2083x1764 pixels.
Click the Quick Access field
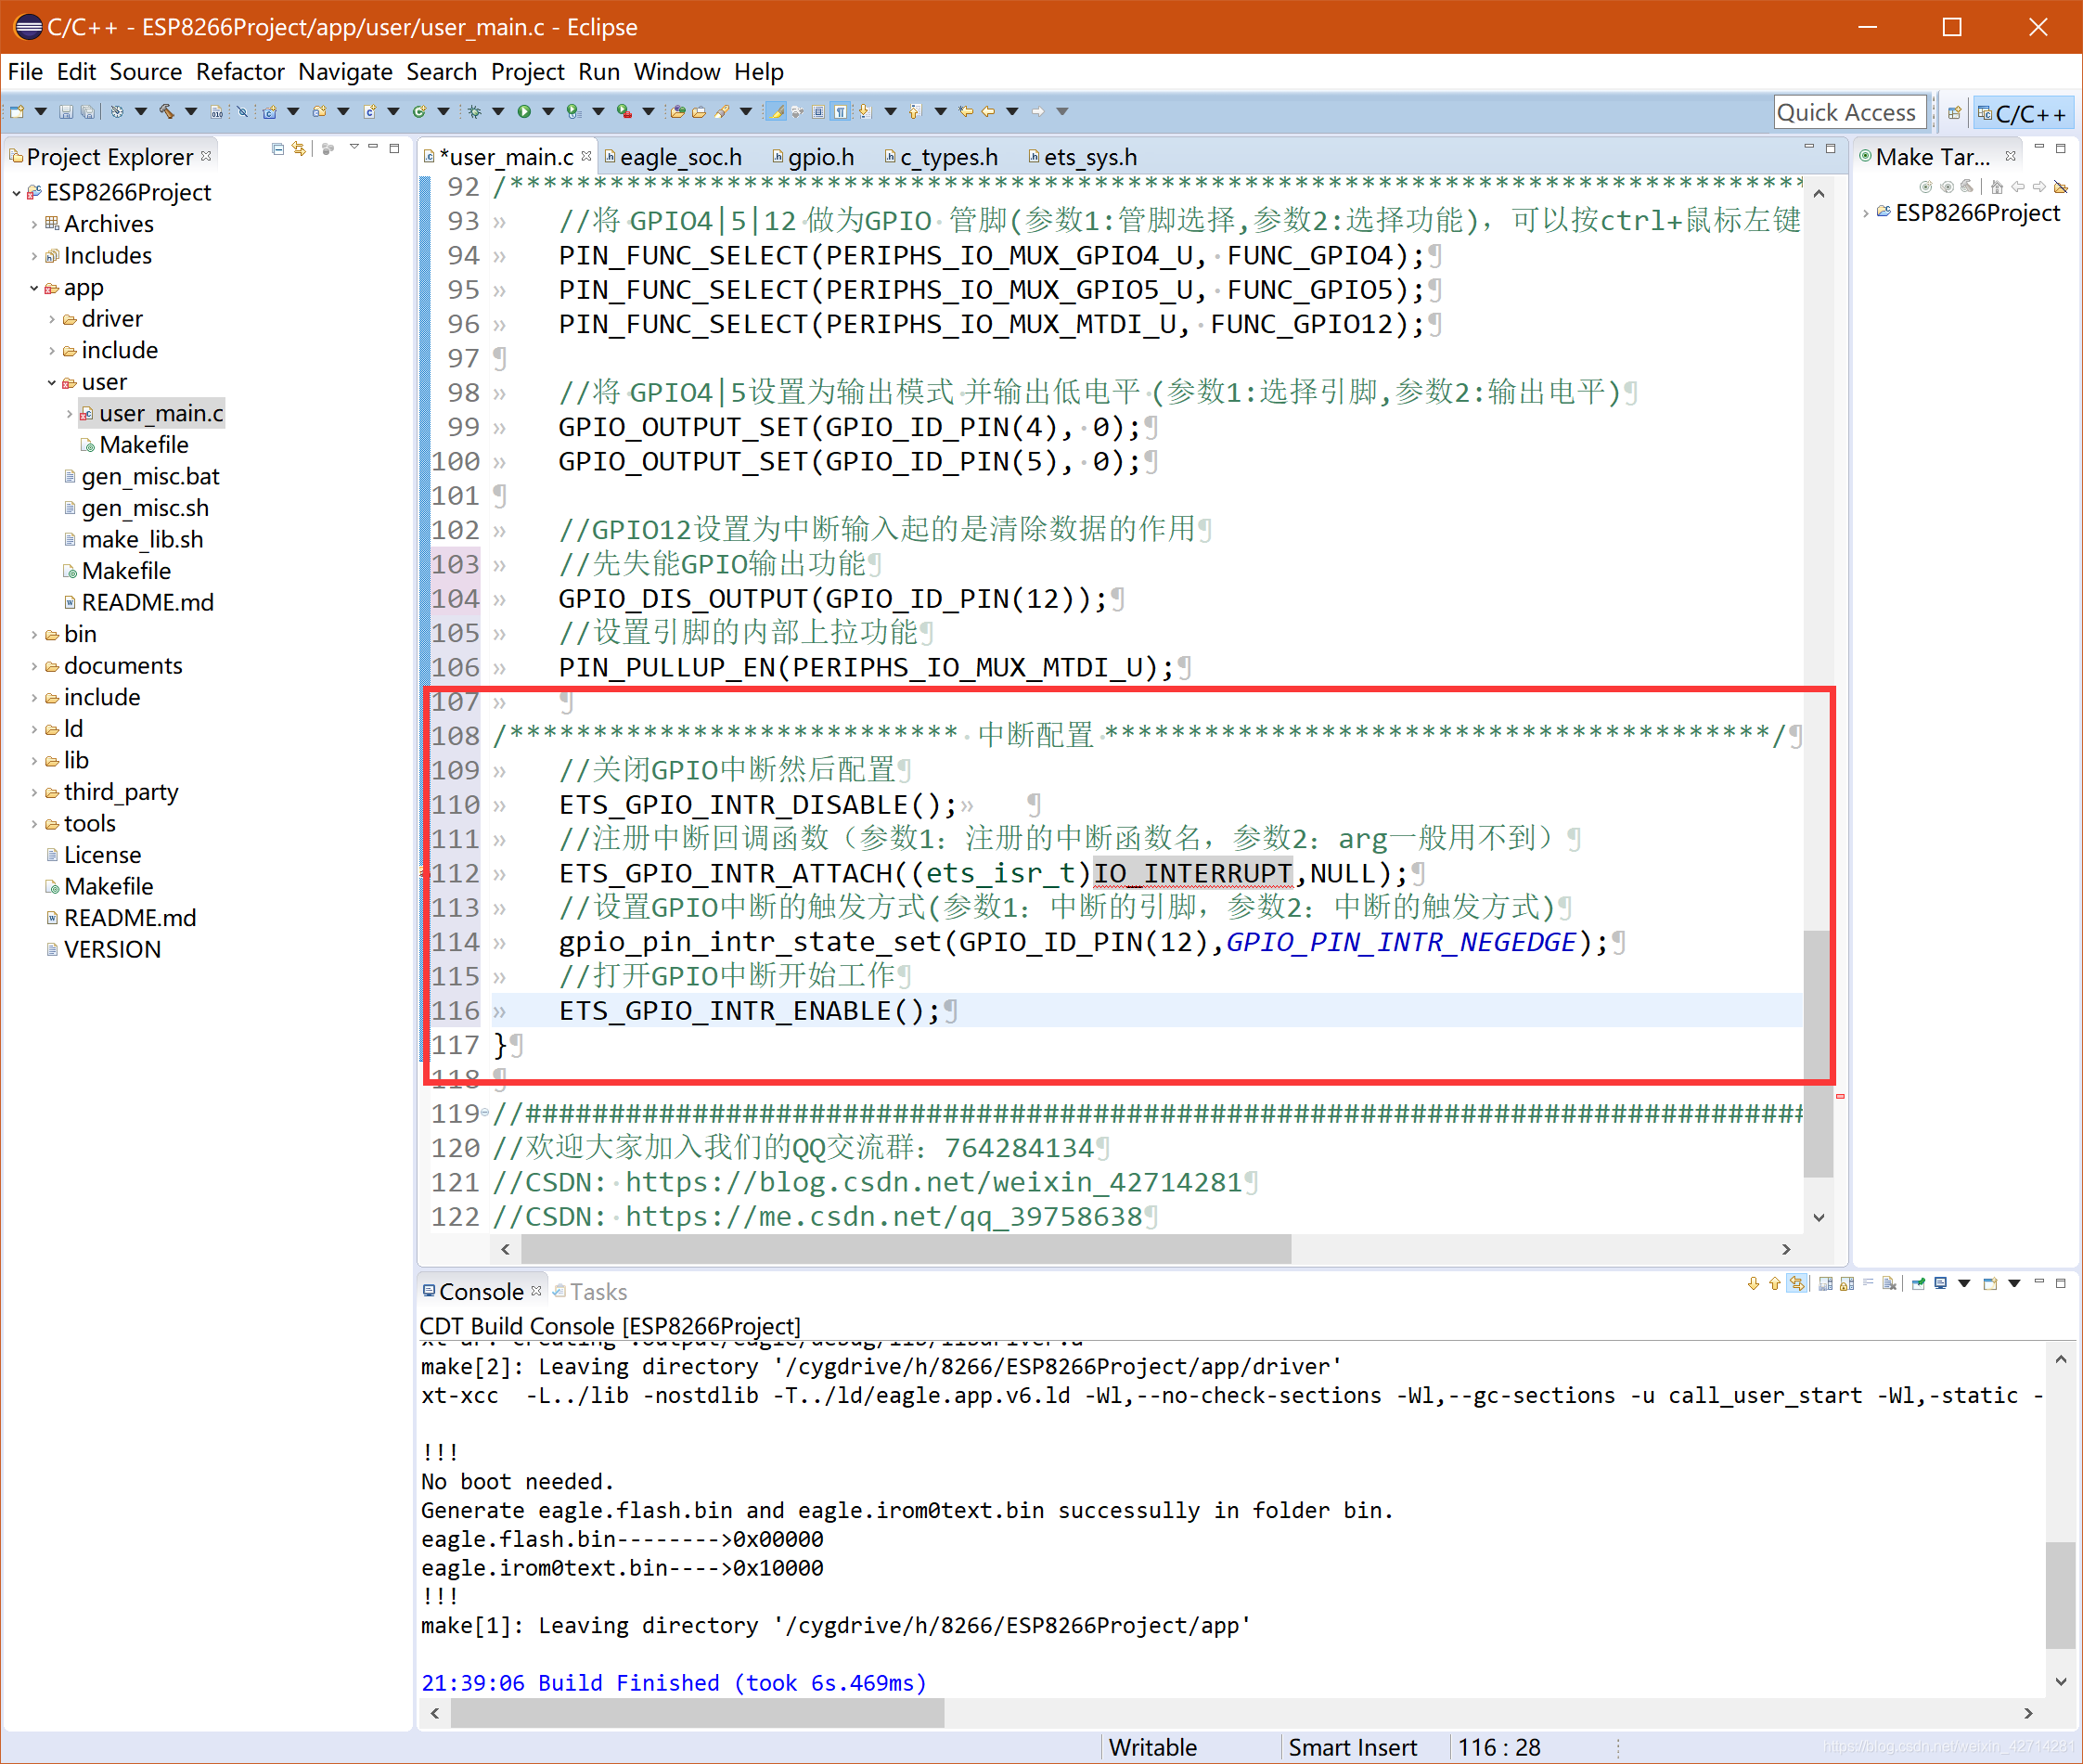coord(1848,113)
